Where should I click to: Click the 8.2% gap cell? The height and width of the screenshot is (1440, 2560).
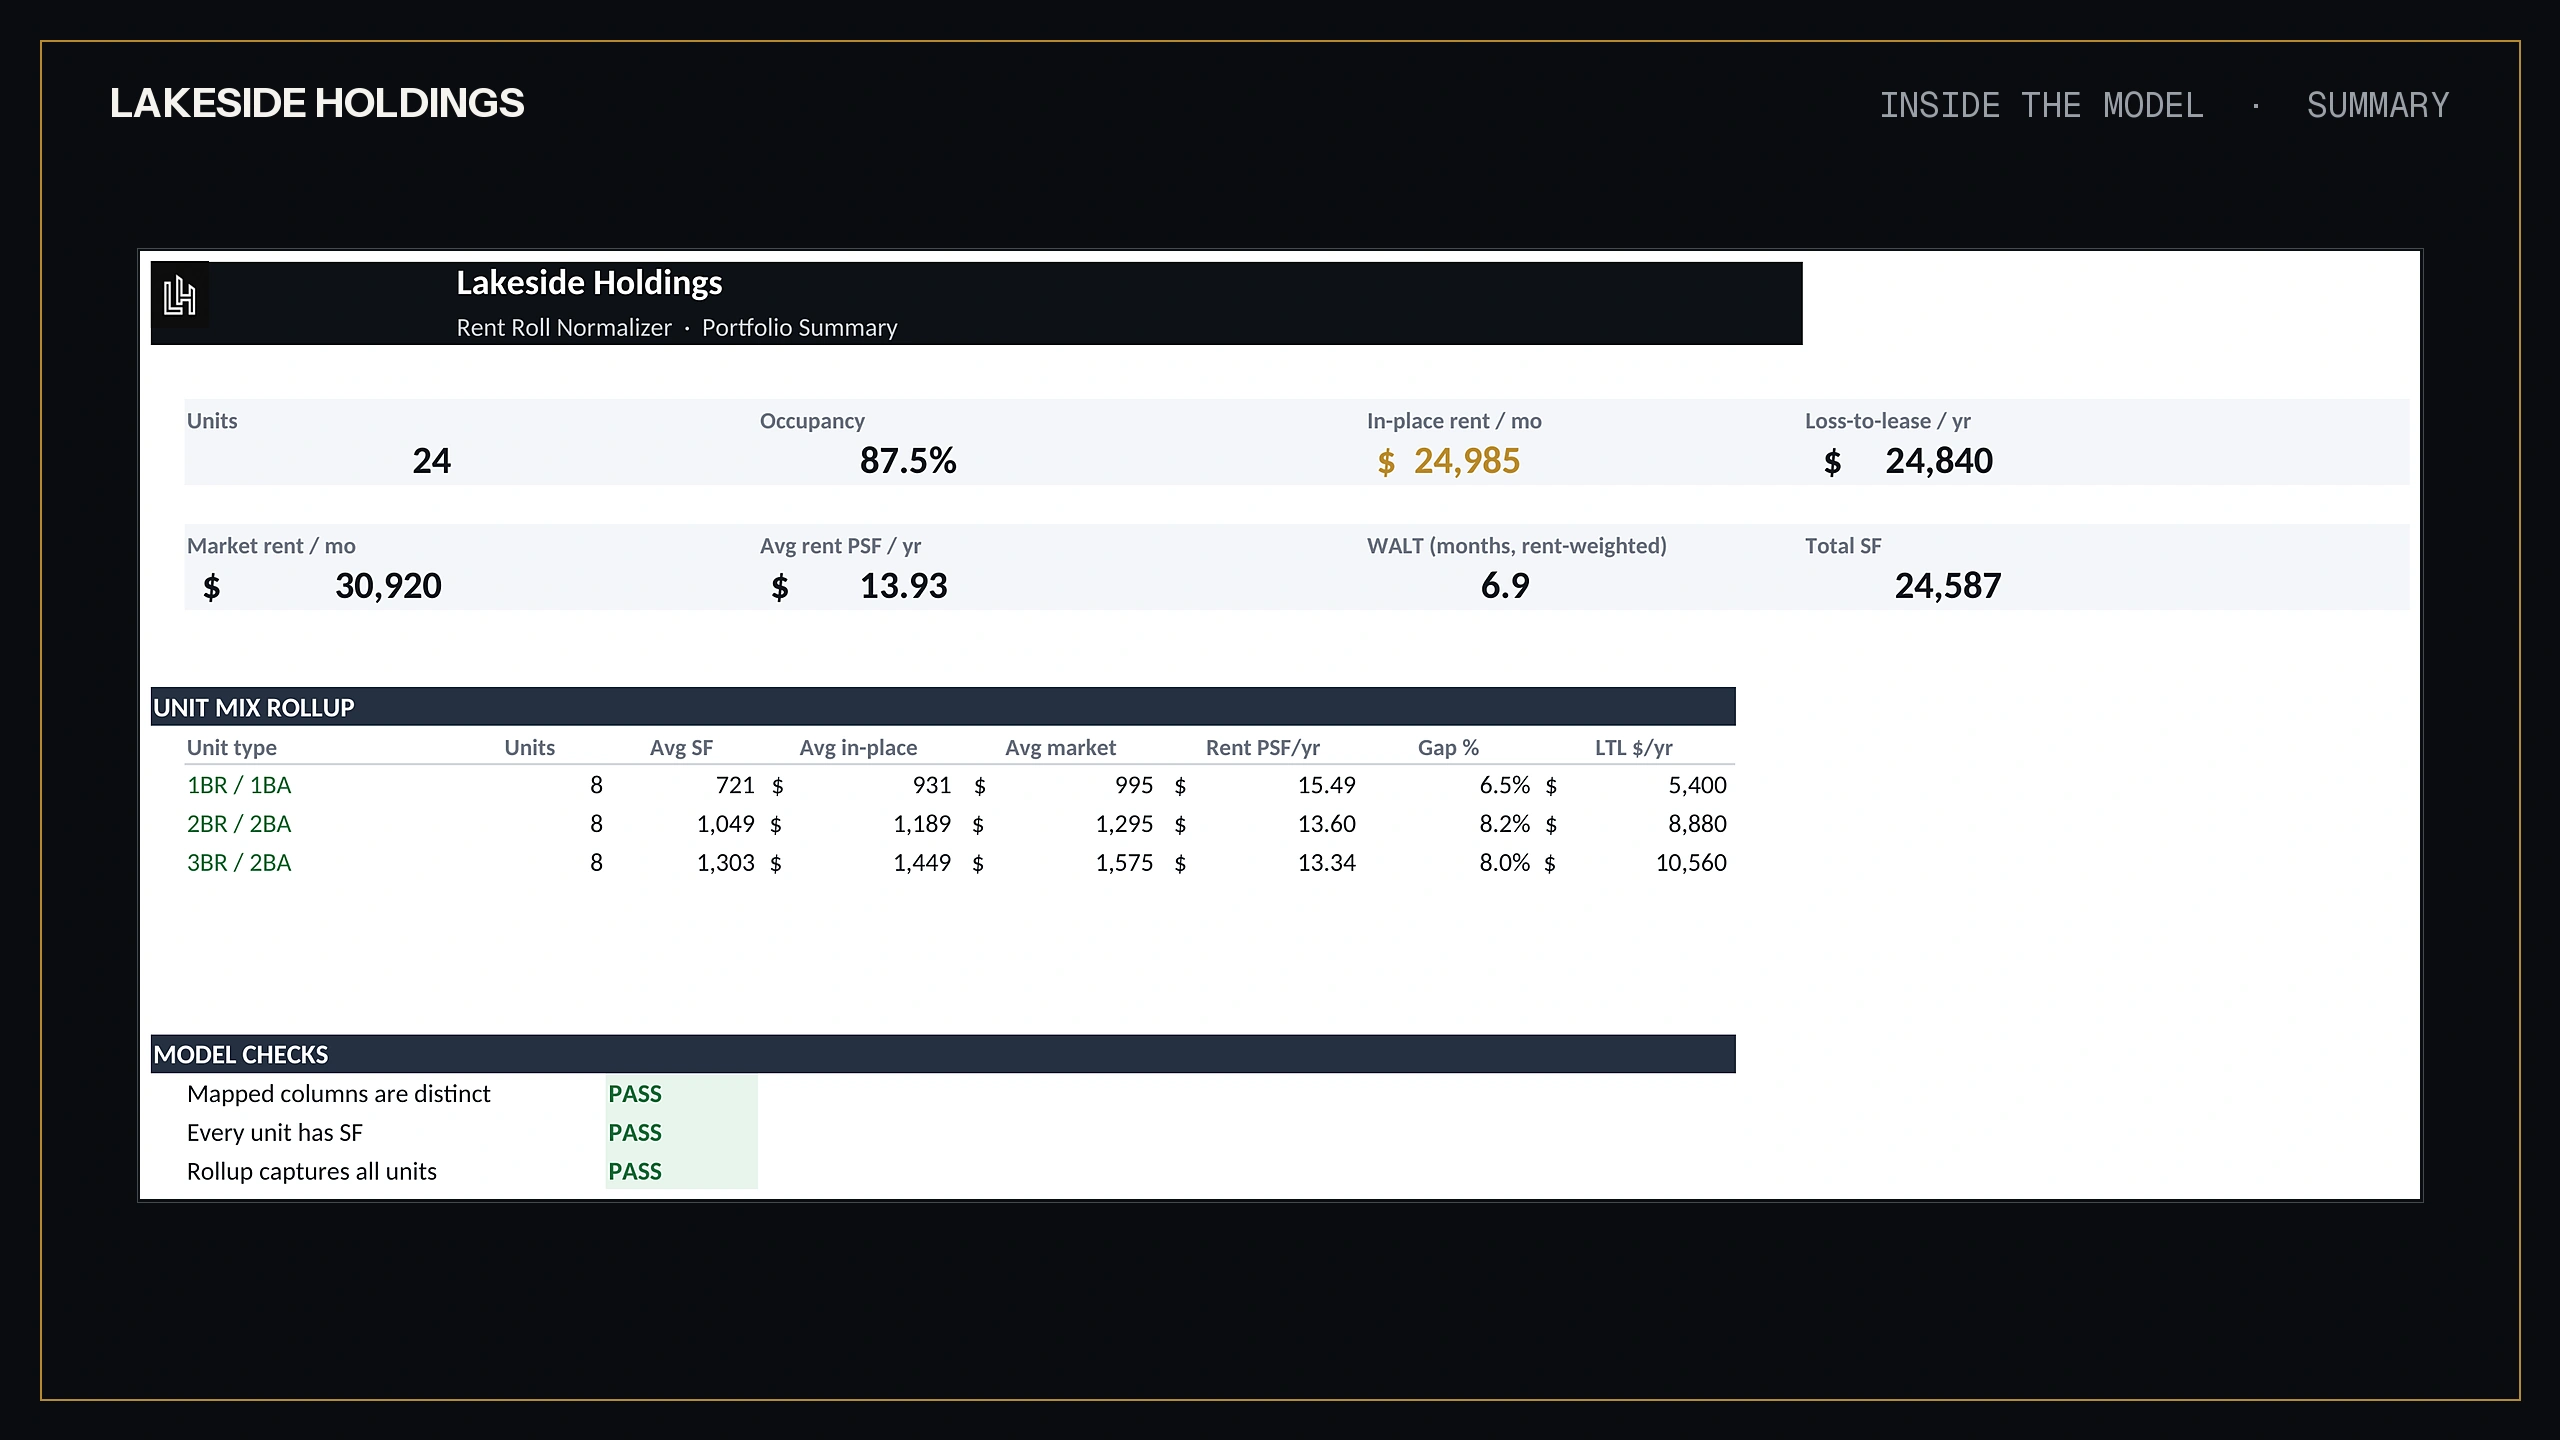(x=1505, y=825)
